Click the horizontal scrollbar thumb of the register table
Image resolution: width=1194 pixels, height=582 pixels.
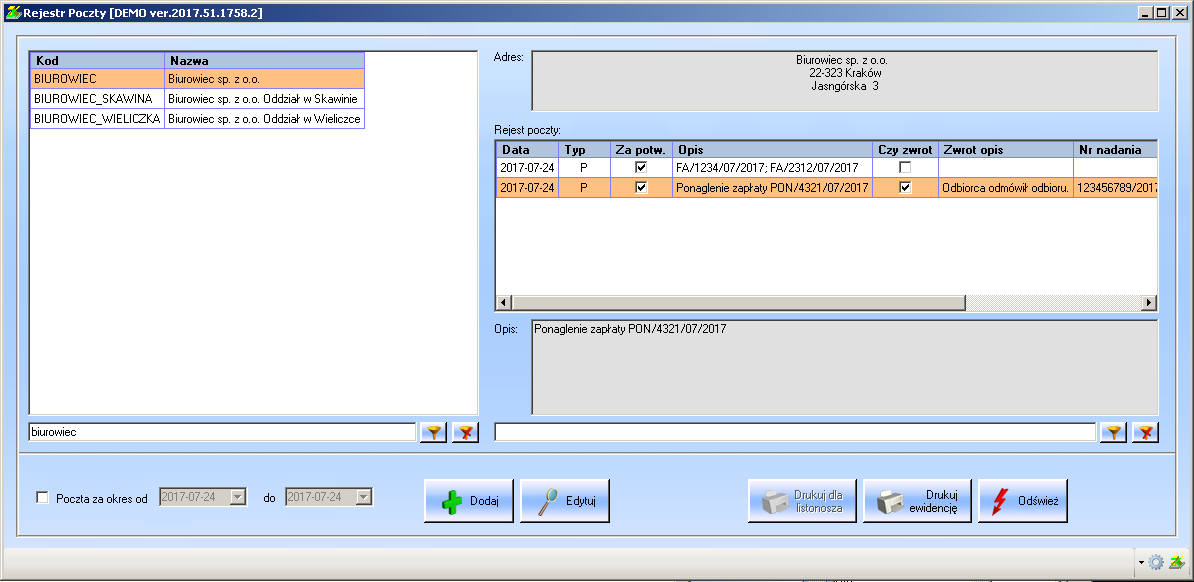pos(738,303)
